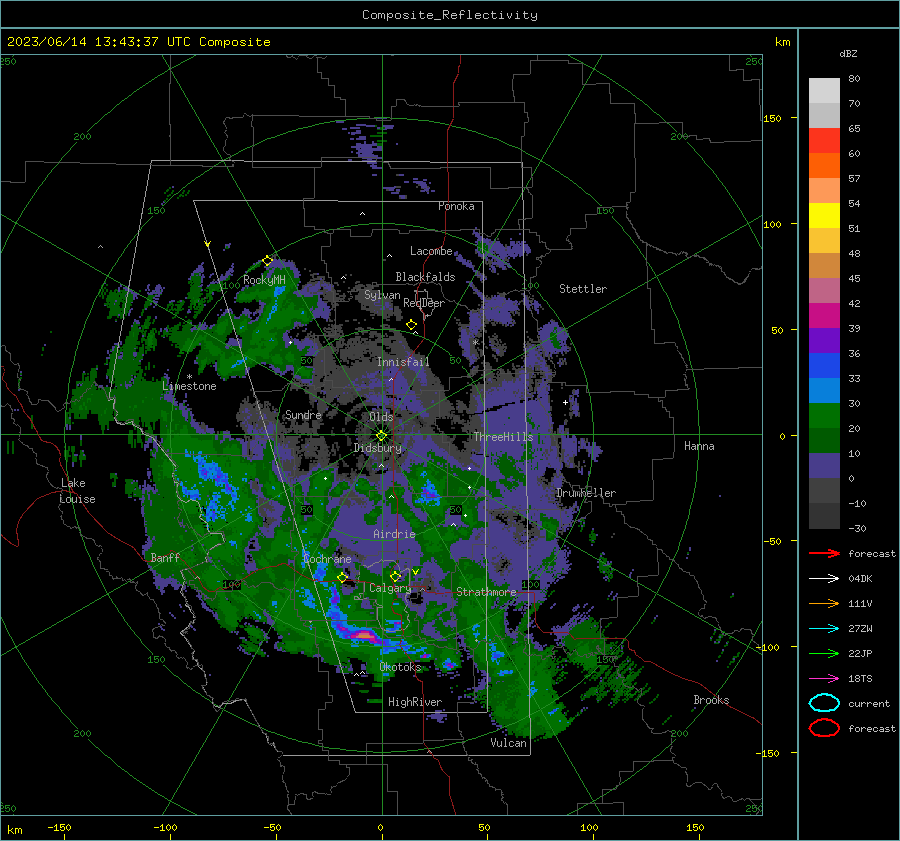Image resolution: width=900 pixels, height=841 pixels.
Task: Select the blue 36 dBZ color swatch
Action: tap(824, 365)
